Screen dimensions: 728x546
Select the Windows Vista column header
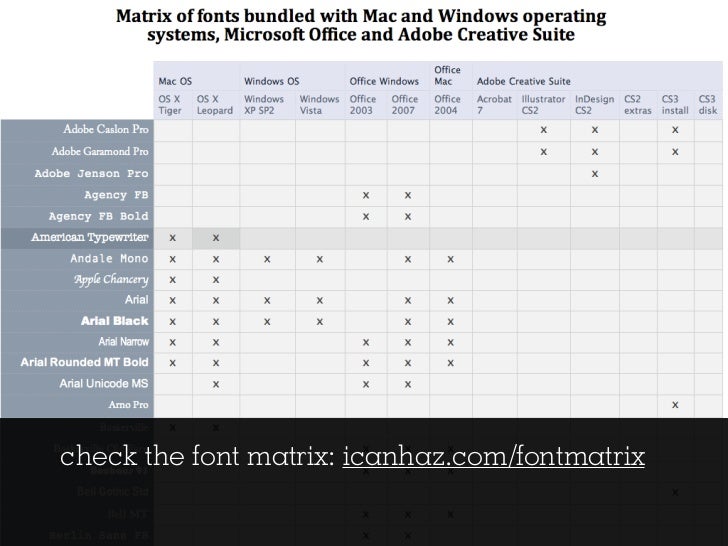click(x=319, y=105)
